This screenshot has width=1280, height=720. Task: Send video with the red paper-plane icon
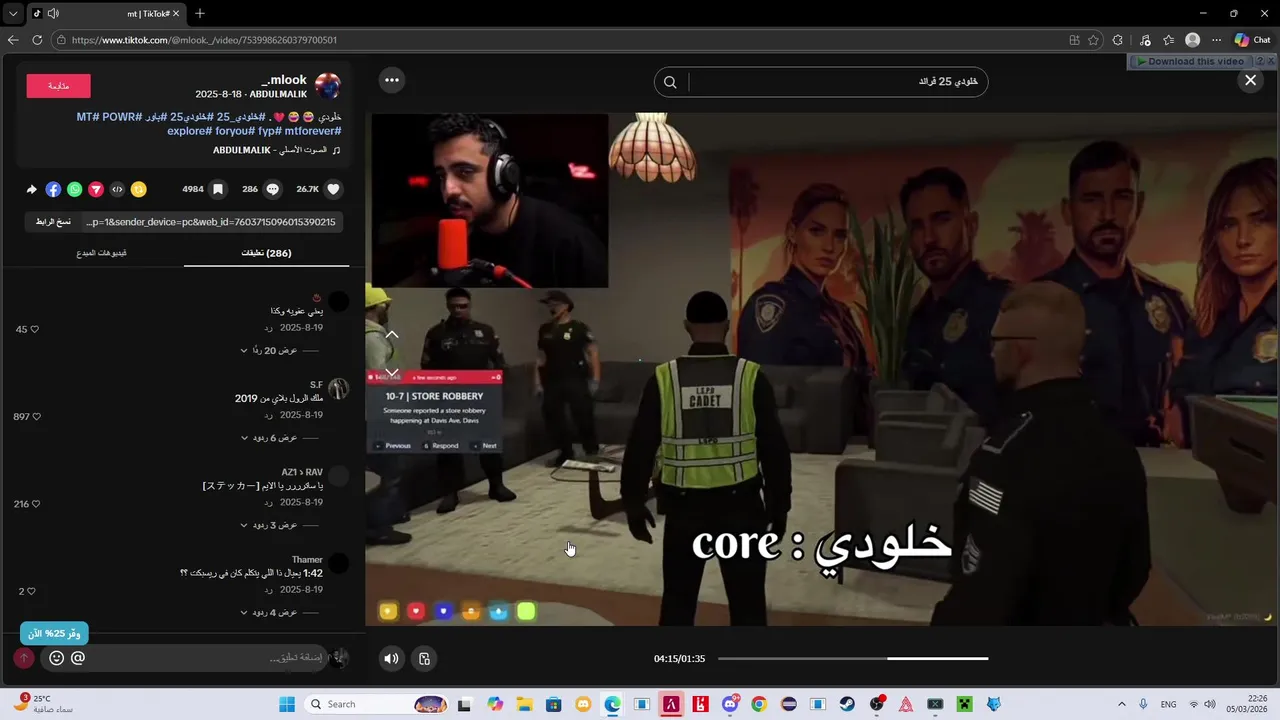click(96, 189)
